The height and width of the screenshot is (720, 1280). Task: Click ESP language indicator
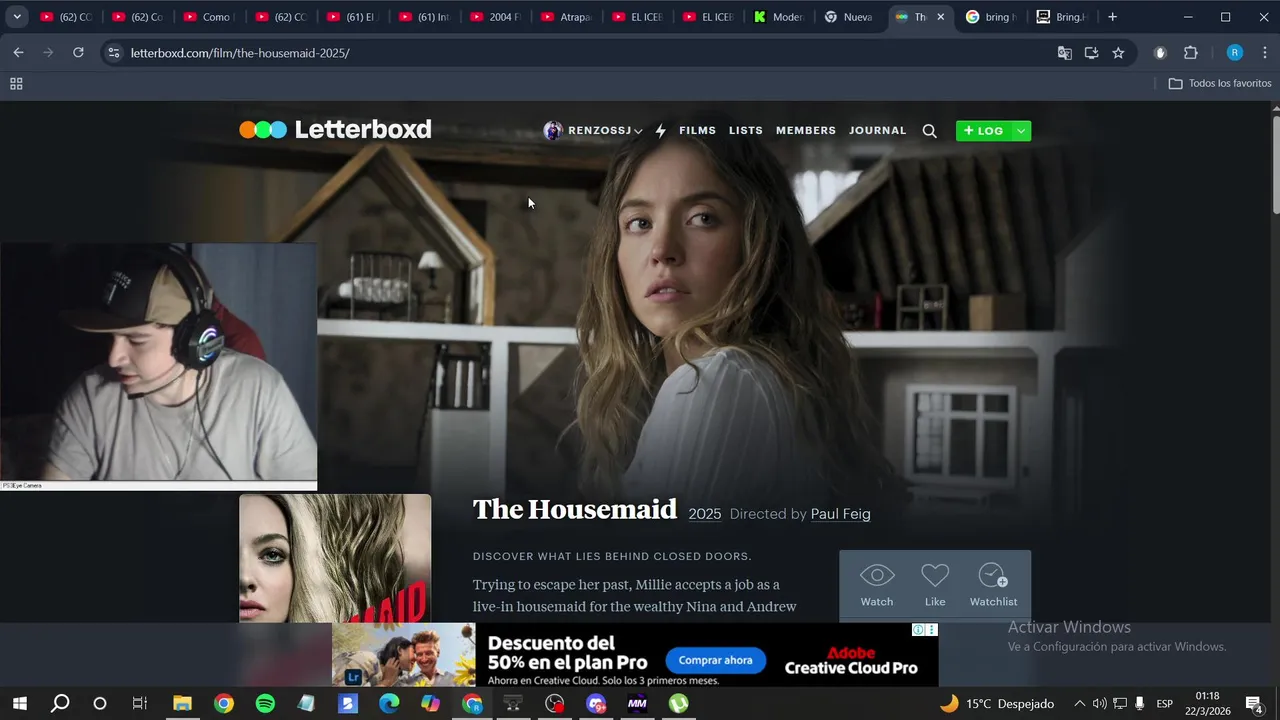[1165, 704]
